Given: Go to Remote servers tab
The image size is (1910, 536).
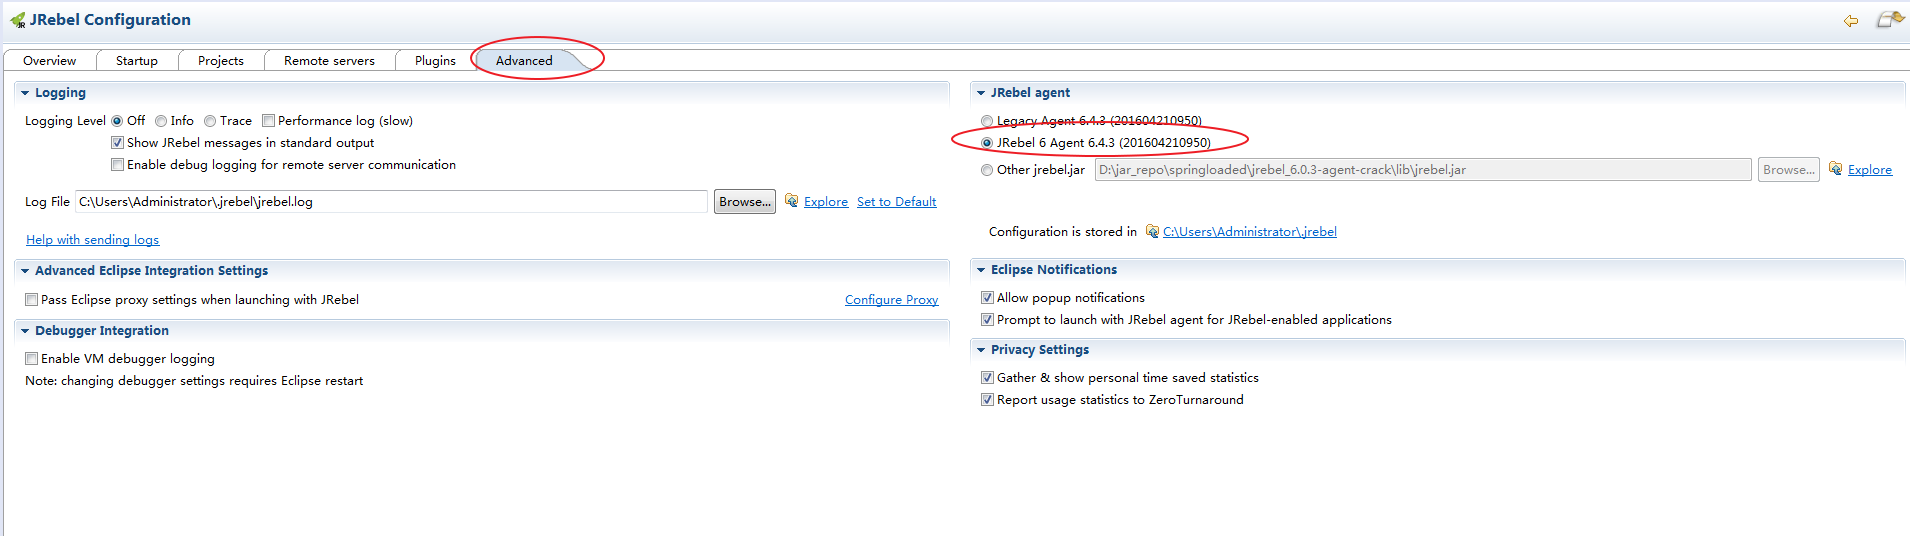Looking at the screenshot, I should (x=329, y=61).
